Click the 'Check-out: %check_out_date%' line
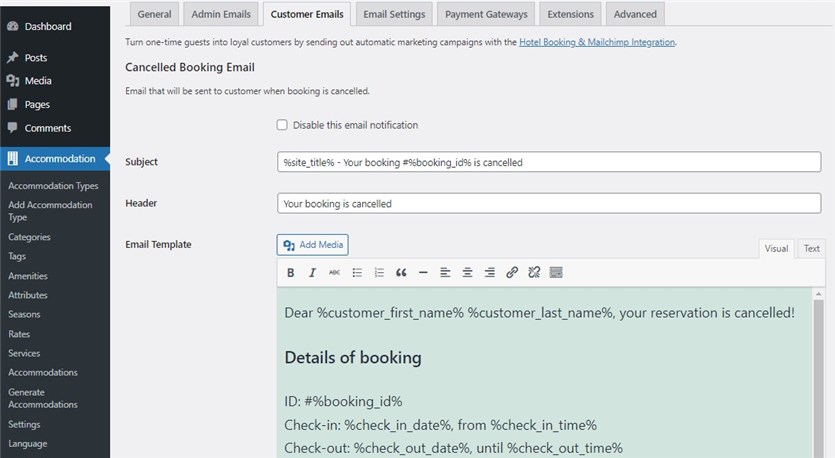This screenshot has width=835, height=458. coord(453,448)
